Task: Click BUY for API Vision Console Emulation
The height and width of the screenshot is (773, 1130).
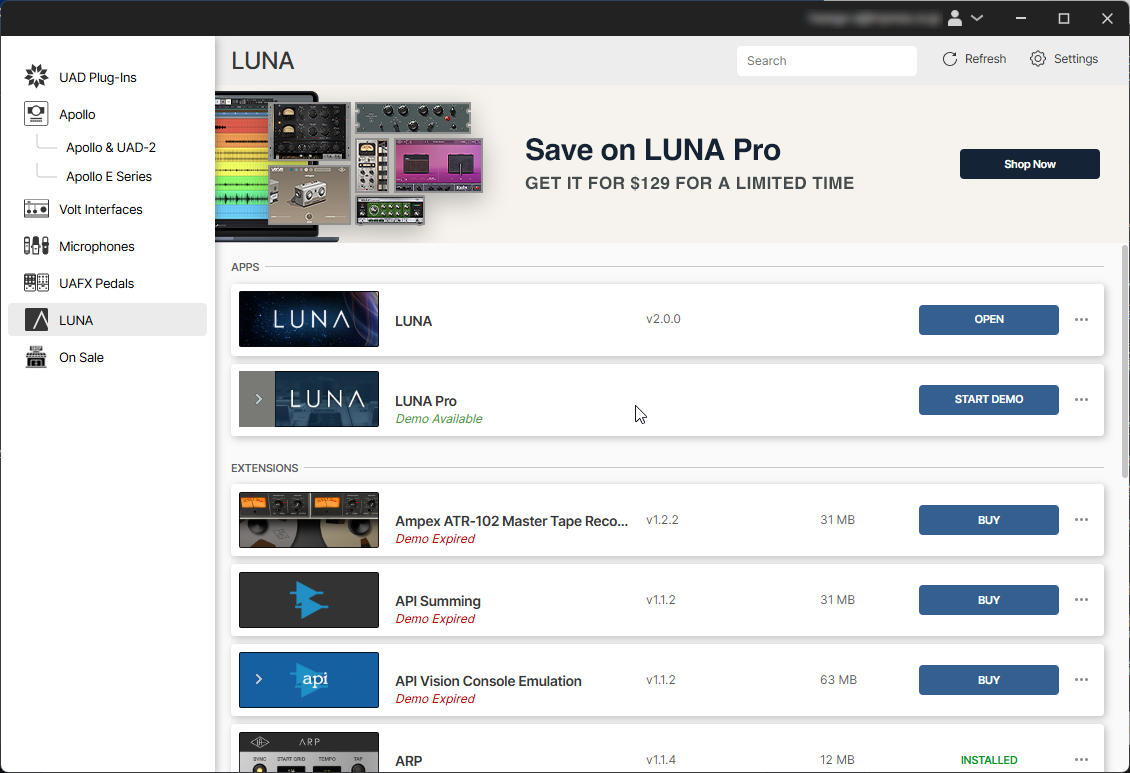Action: (988, 679)
